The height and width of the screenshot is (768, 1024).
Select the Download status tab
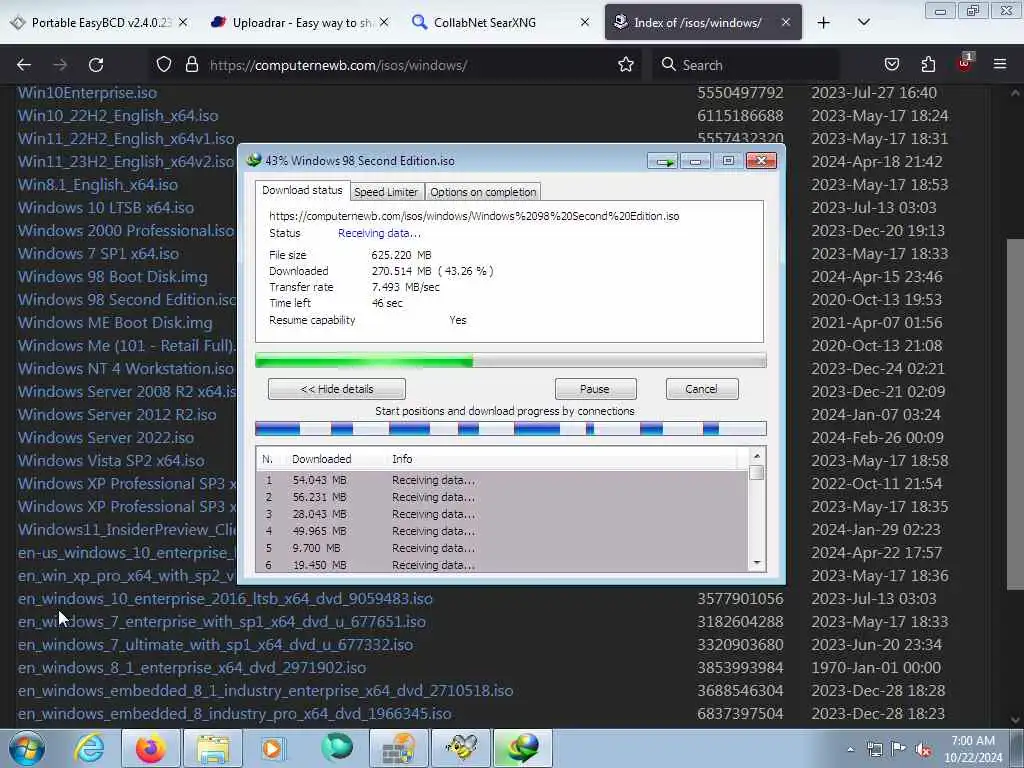pyautogui.click(x=302, y=190)
